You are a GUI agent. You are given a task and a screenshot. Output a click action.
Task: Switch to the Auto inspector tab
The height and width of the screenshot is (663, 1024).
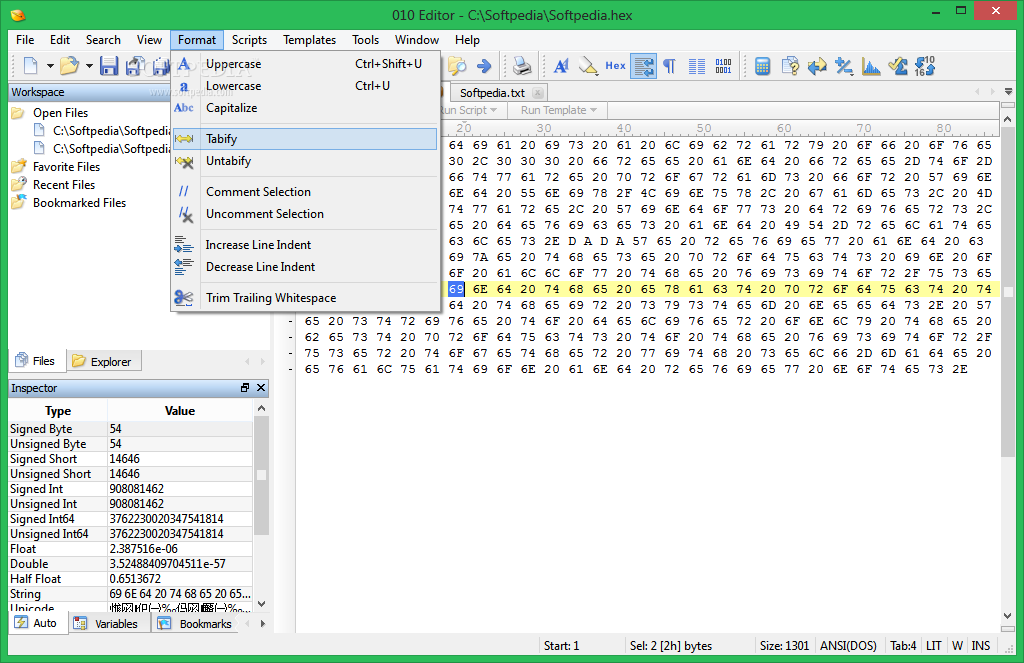(36, 623)
